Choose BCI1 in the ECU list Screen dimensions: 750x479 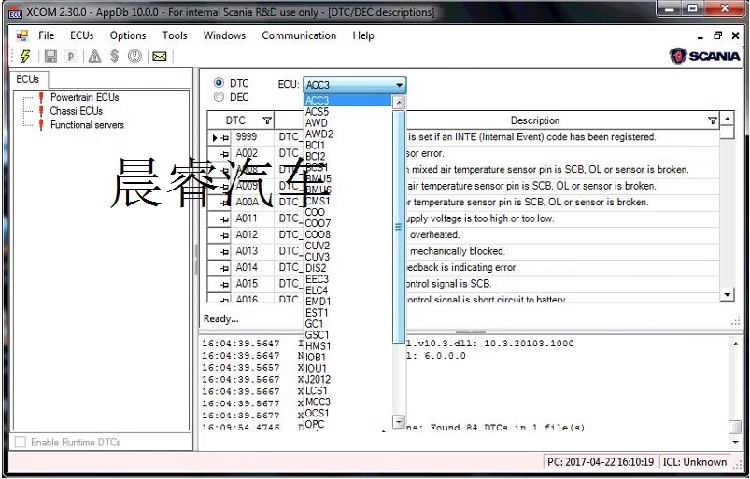348,145
